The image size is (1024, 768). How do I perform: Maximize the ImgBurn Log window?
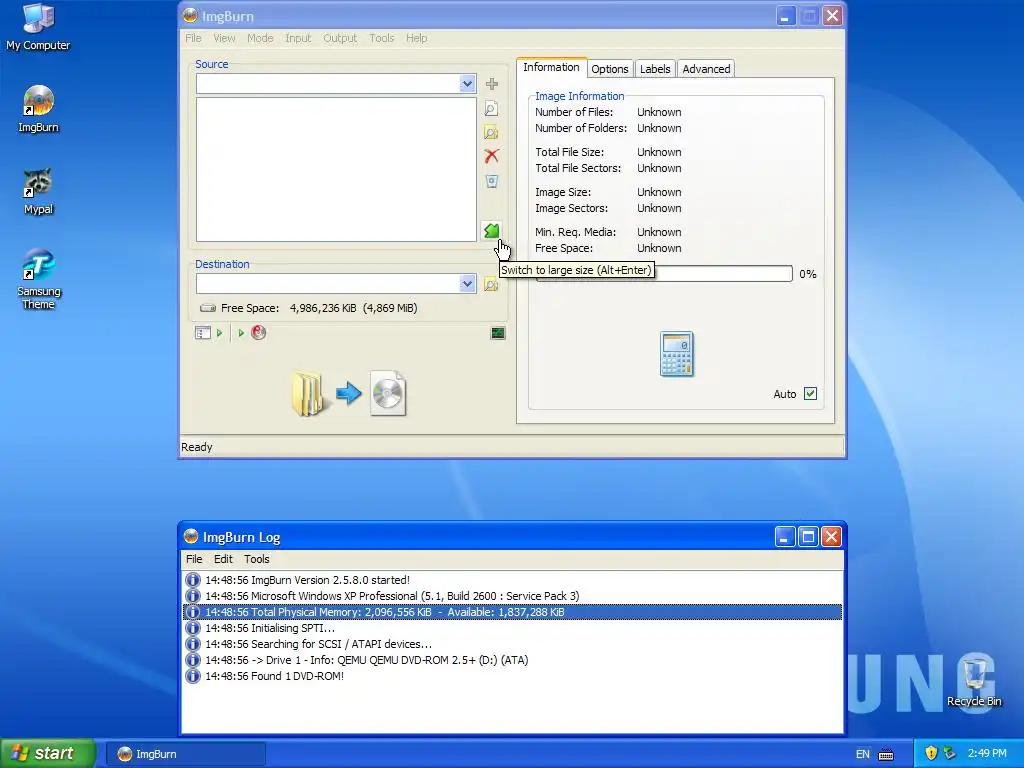pyautogui.click(x=808, y=537)
